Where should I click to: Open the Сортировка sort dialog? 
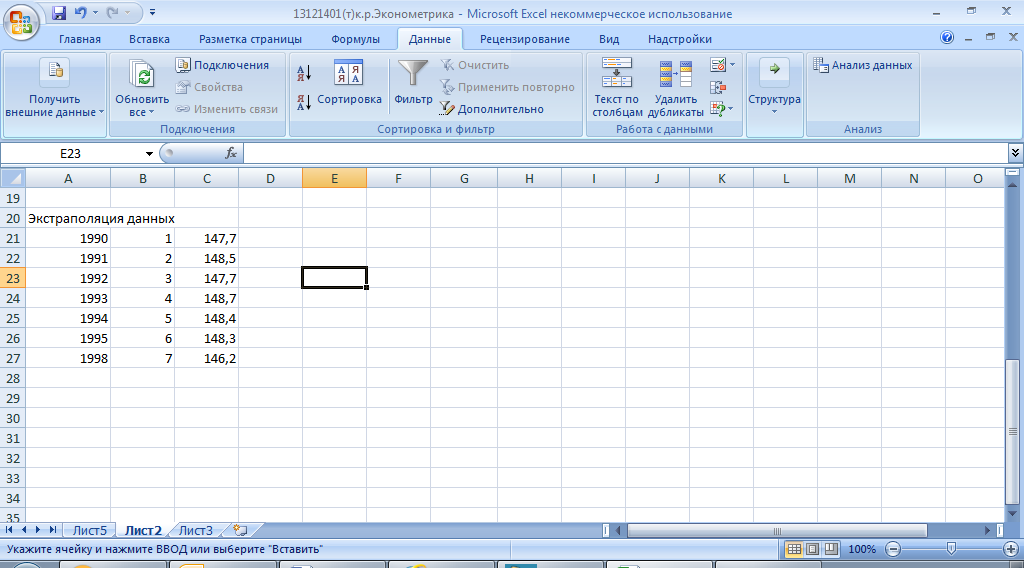click(349, 82)
